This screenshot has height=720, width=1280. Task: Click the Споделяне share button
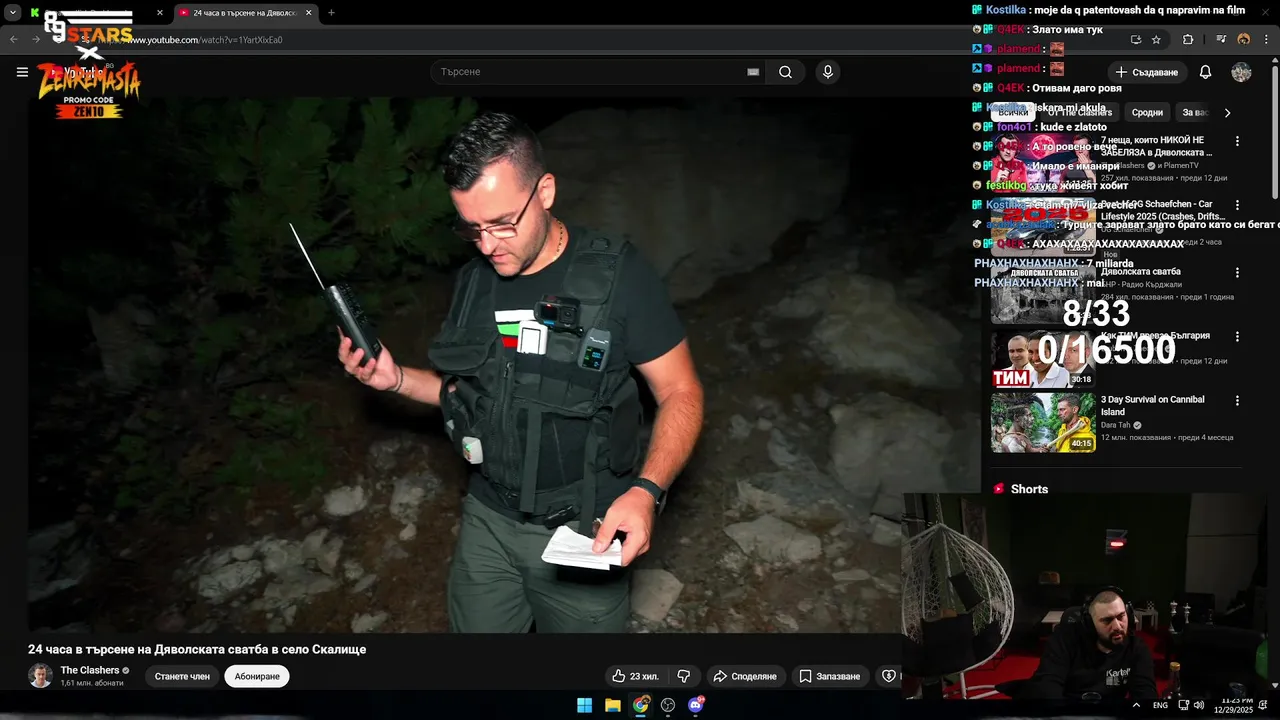tap(744, 676)
